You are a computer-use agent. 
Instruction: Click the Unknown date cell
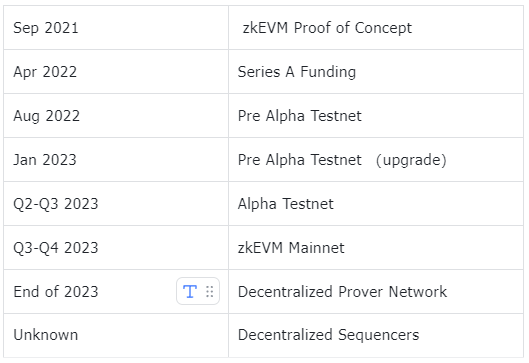pyautogui.click(x=116, y=335)
